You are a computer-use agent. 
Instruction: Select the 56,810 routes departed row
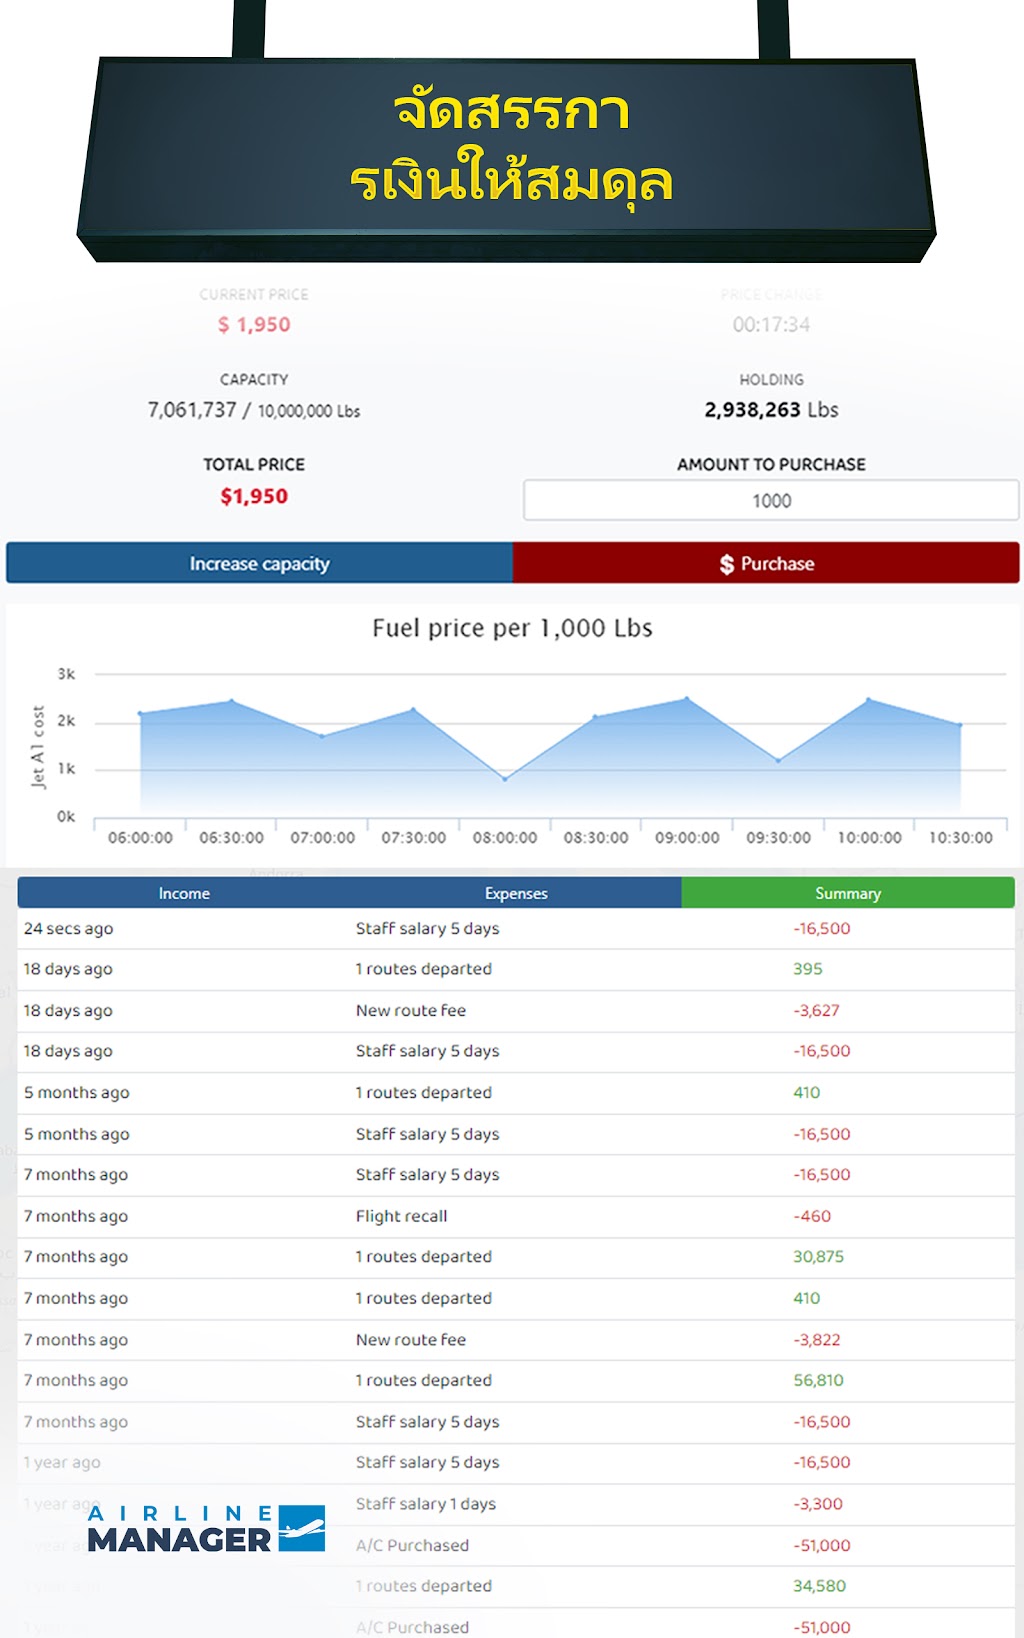[516, 1380]
